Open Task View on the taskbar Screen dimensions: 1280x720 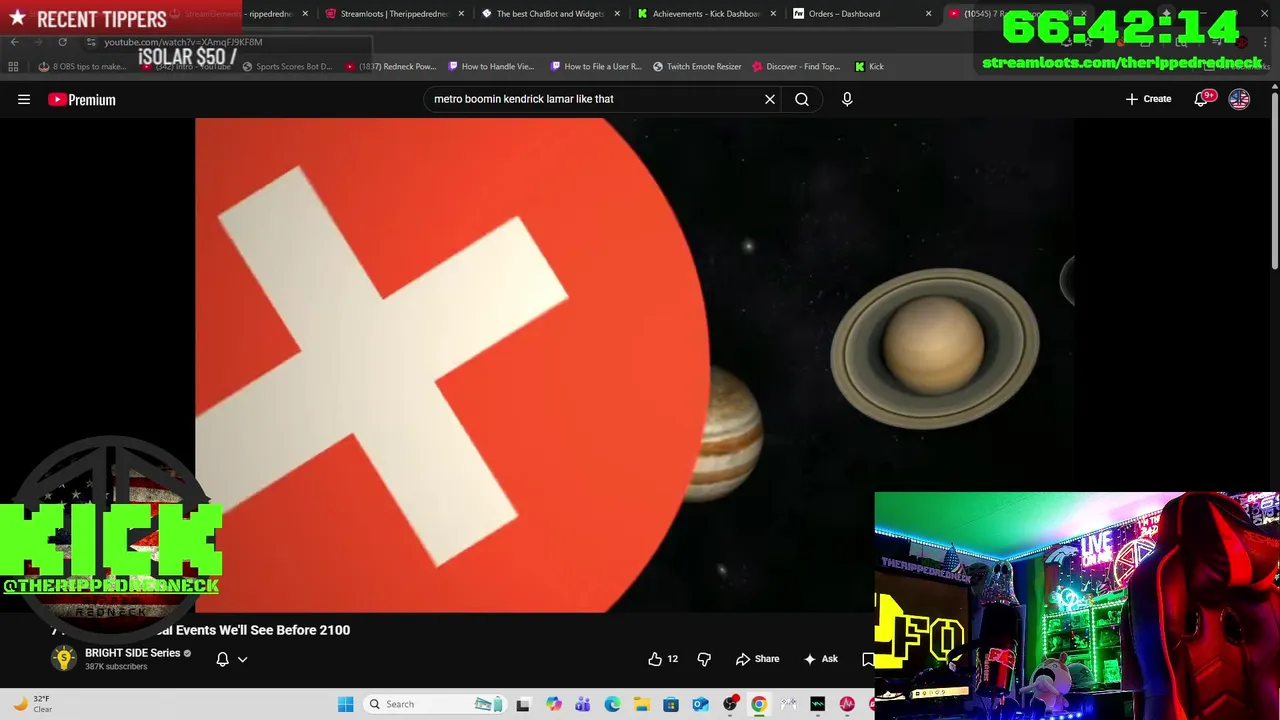pyautogui.click(x=525, y=704)
